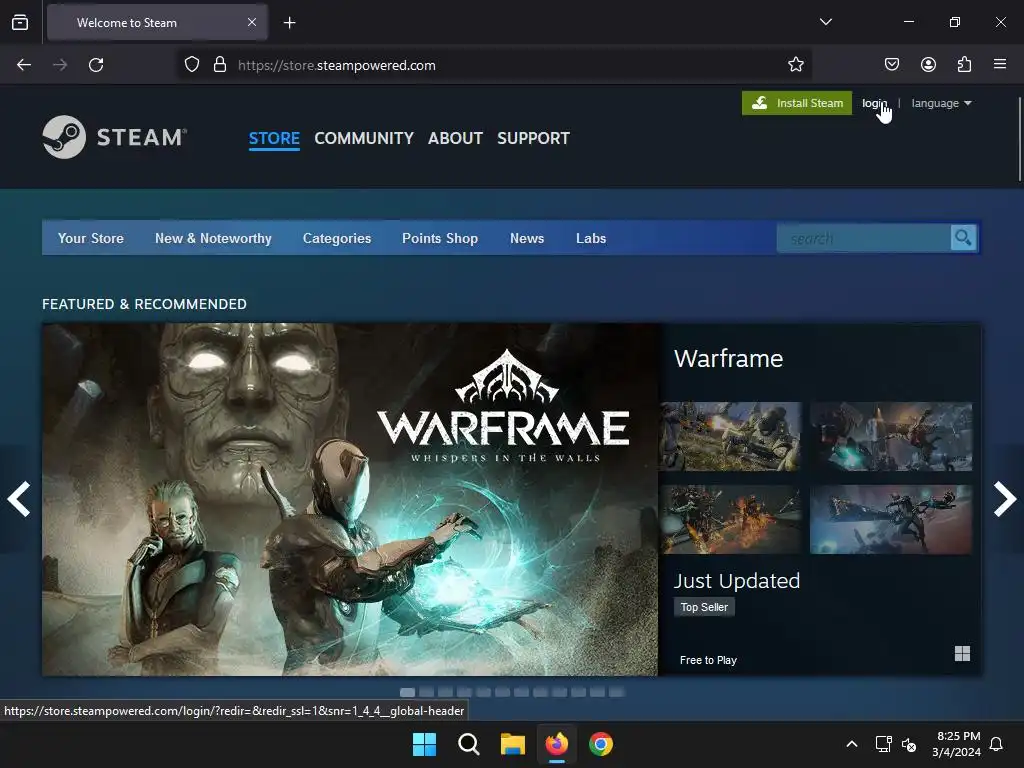View the bottom-right Warframe screenshot thumbnail
Image resolution: width=1024 pixels, height=768 pixels.
891,519
